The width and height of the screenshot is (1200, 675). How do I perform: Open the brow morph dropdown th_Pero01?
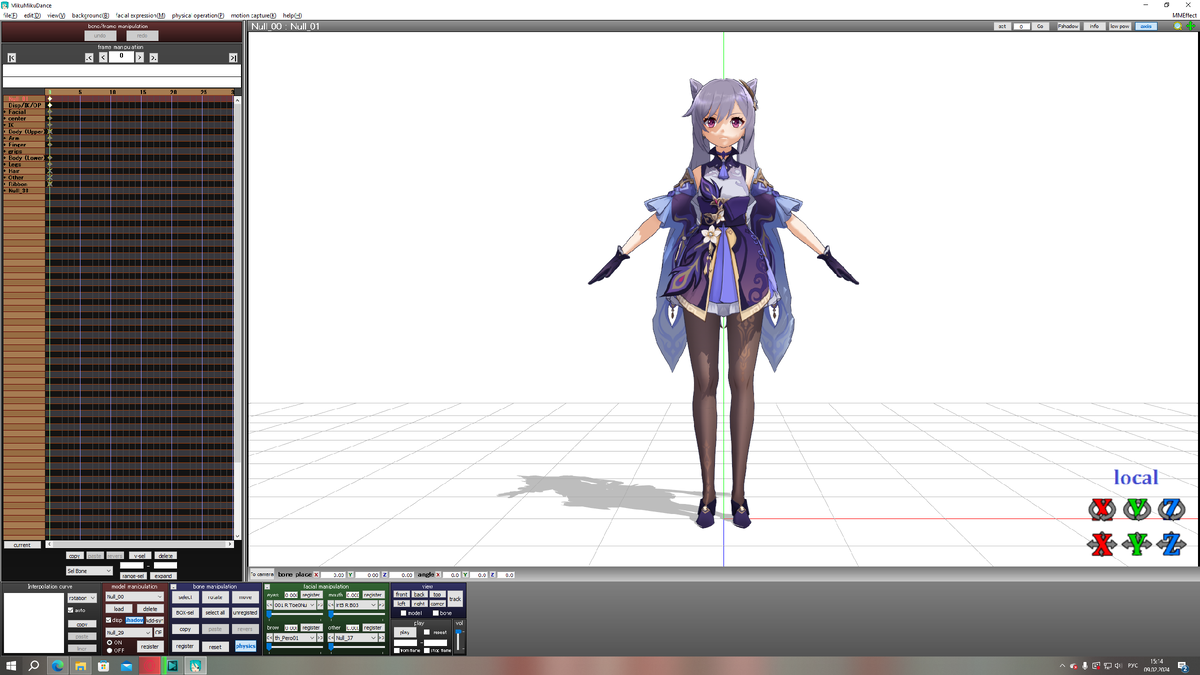(295, 638)
